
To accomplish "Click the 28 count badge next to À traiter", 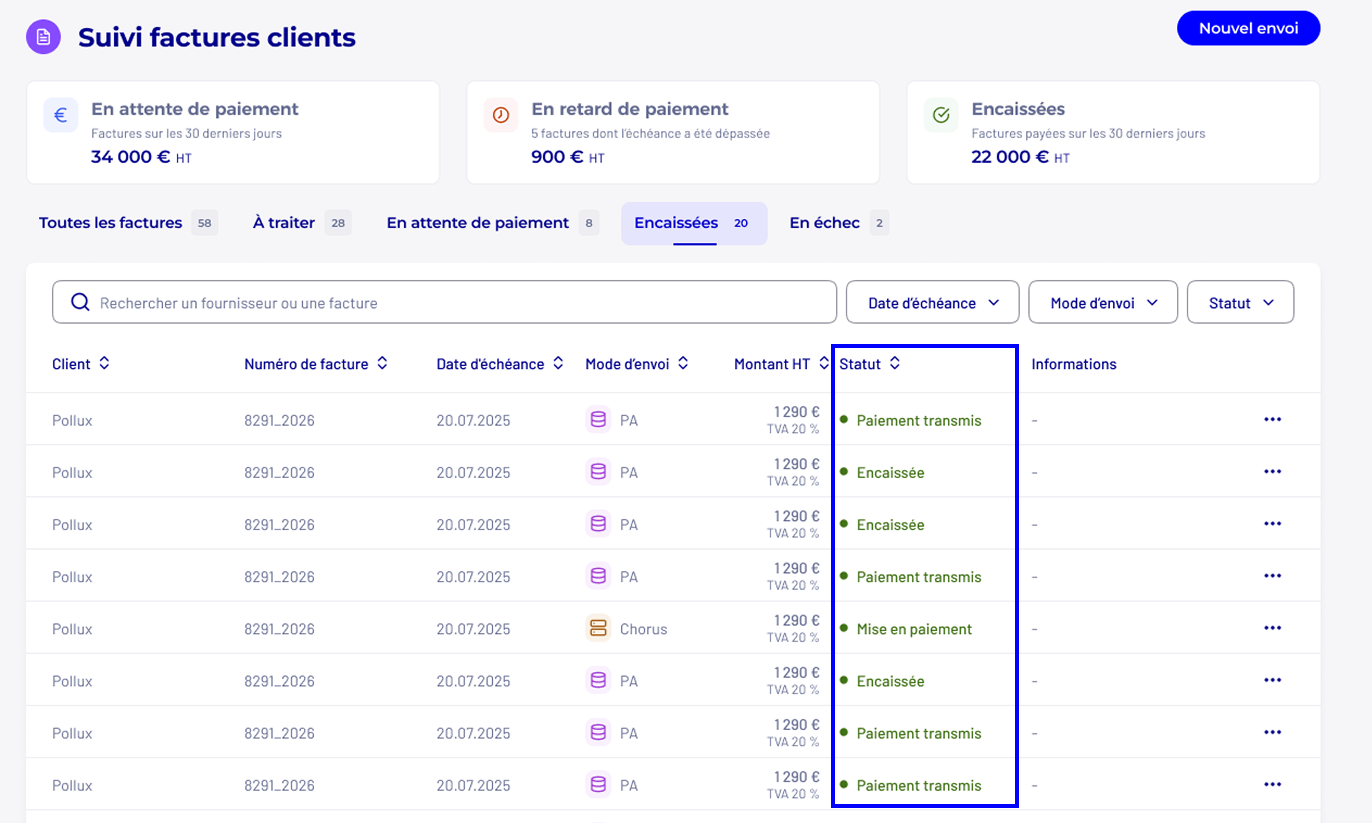I will pyautogui.click(x=338, y=223).
